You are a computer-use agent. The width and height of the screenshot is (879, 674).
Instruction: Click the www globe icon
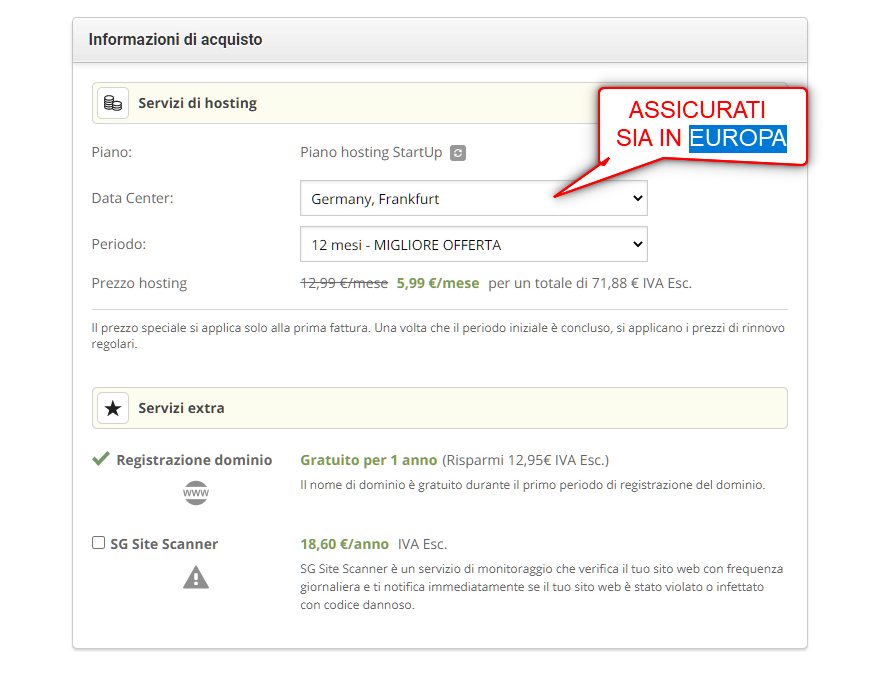click(196, 493)
